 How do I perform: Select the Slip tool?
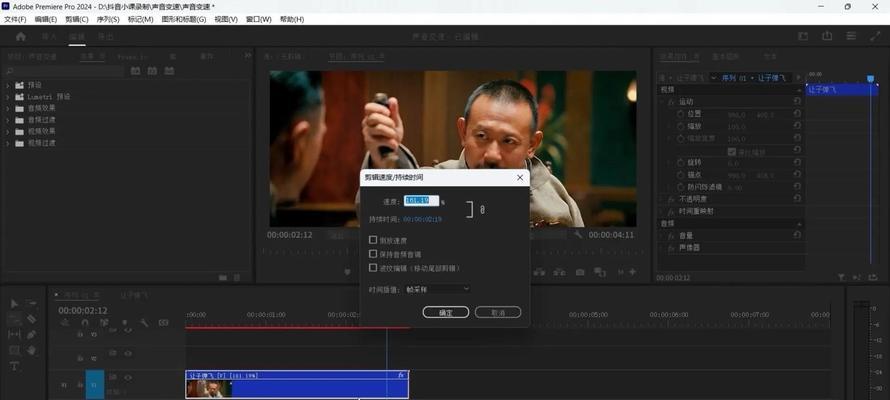coord(14,334)
